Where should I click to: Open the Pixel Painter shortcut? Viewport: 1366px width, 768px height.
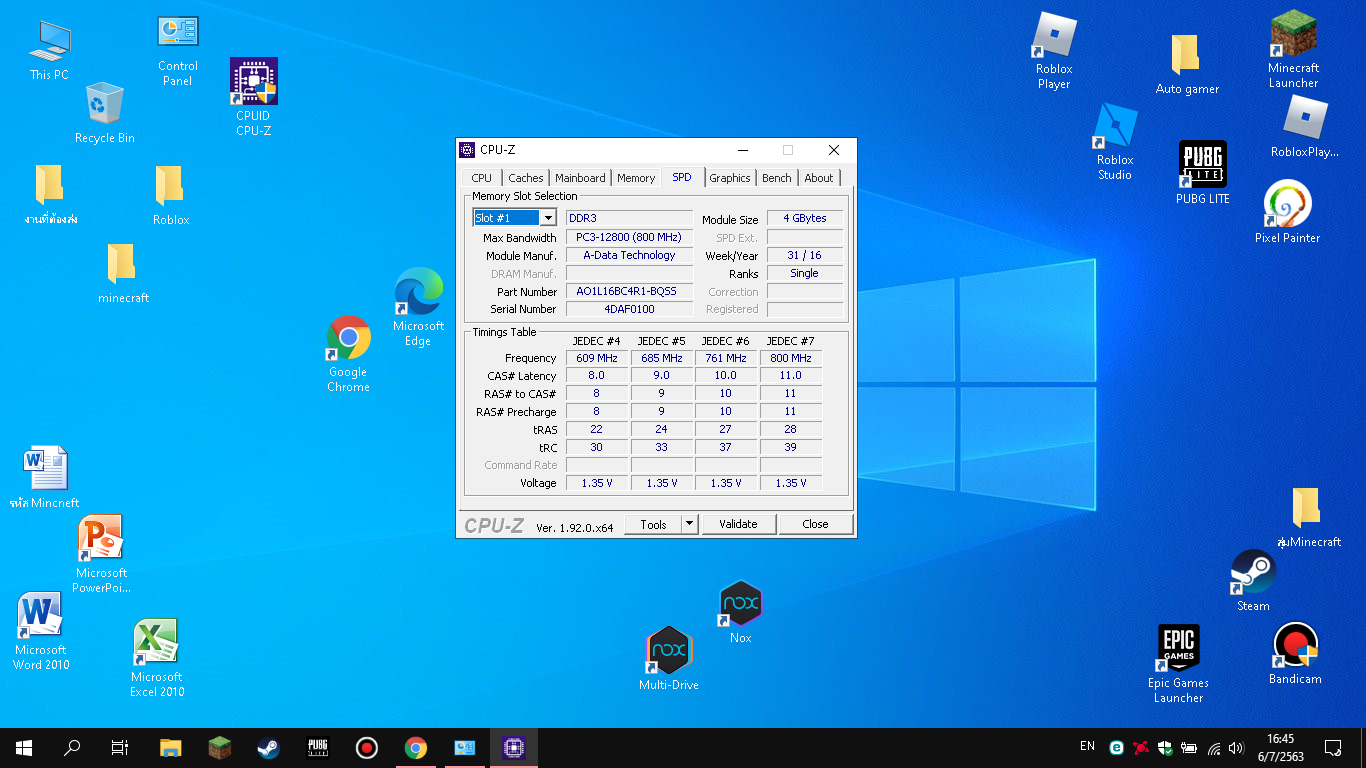(x=1287, y=205)
